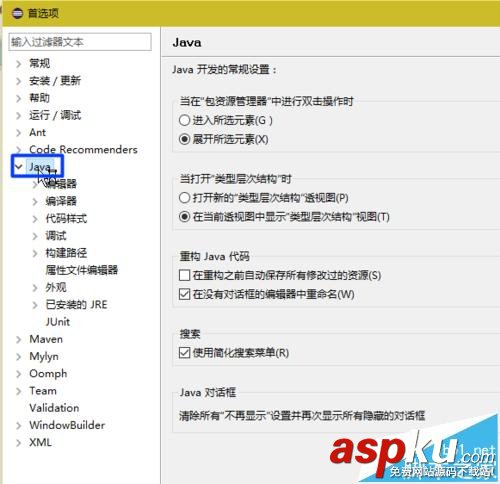Select Validation in the preferences tree
500x484 pixels.
pos(54,409)
